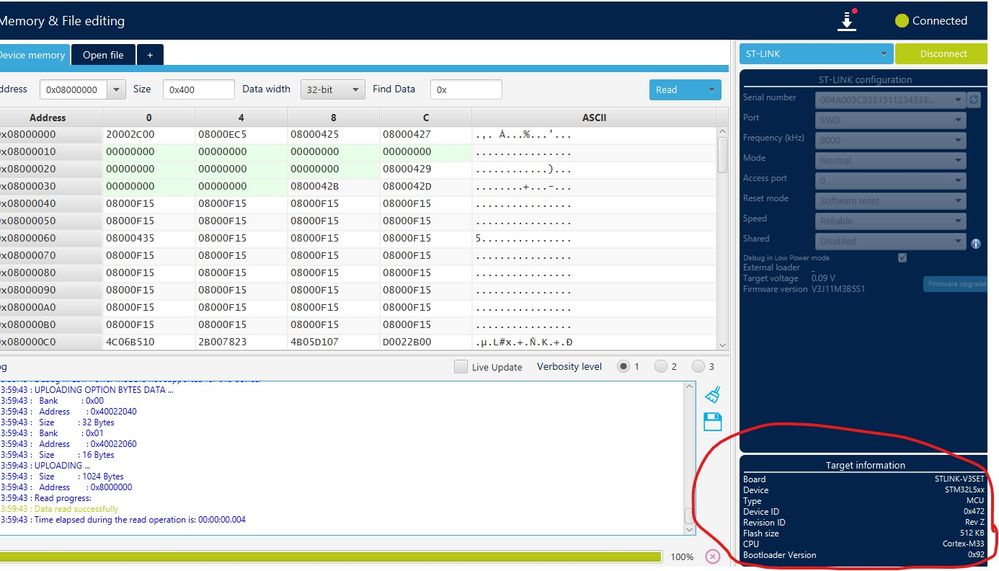Click the Device STM32L5xx value
999x571 pixels.
[x=965, y=490]
